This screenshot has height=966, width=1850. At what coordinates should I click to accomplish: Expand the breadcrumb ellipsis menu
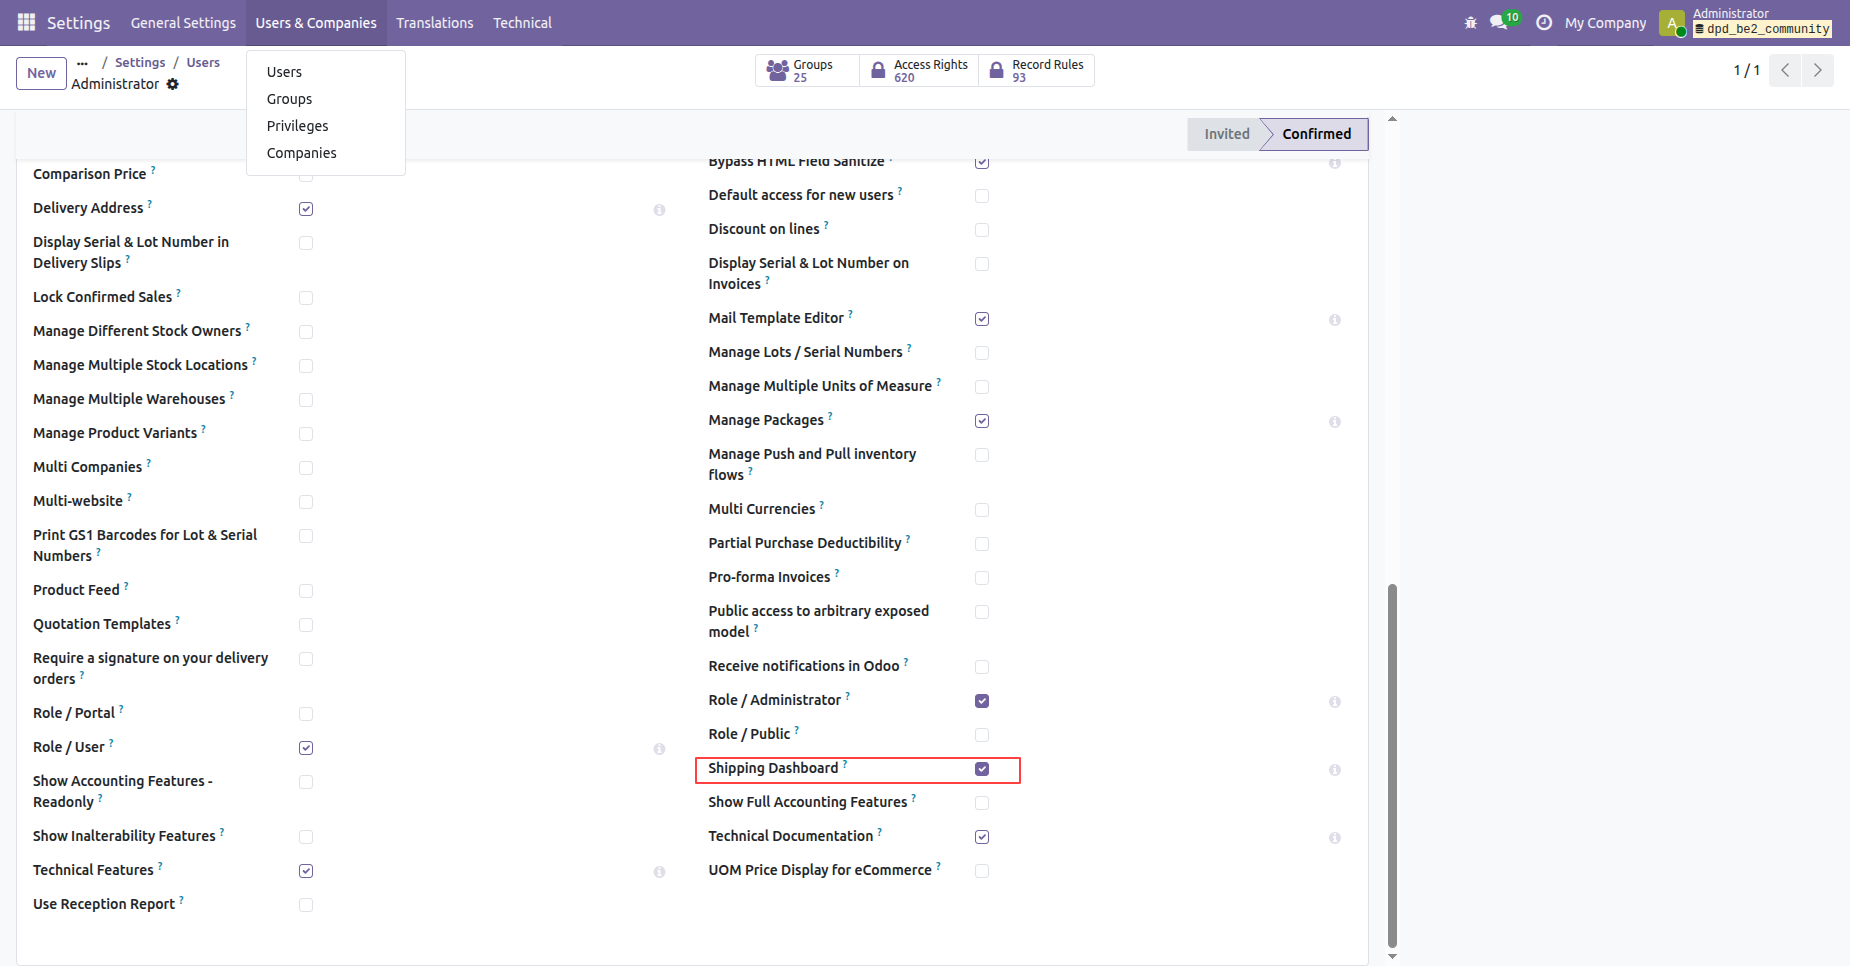[82, 62]
